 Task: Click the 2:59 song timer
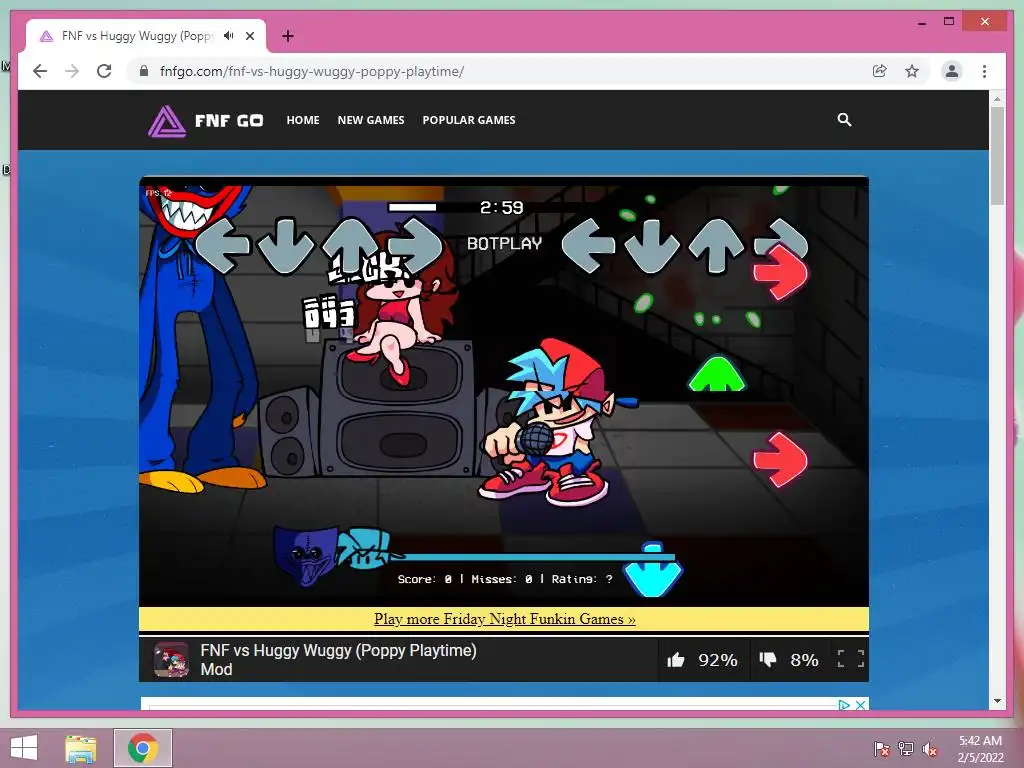click(x=502, y=208)
